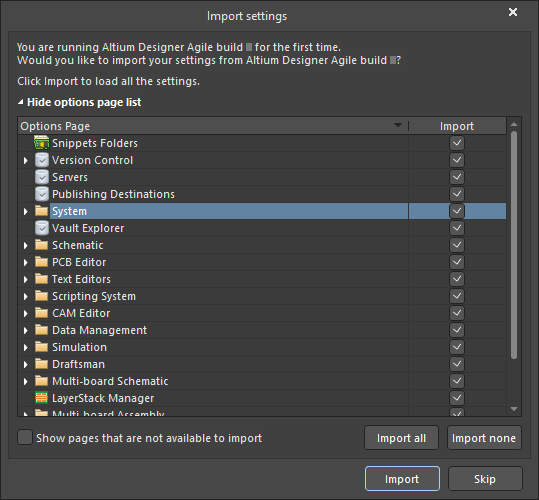Viewport: 539px width, 500px height.
Task: Expand the System tree node
Action: (x=25, y=211)
